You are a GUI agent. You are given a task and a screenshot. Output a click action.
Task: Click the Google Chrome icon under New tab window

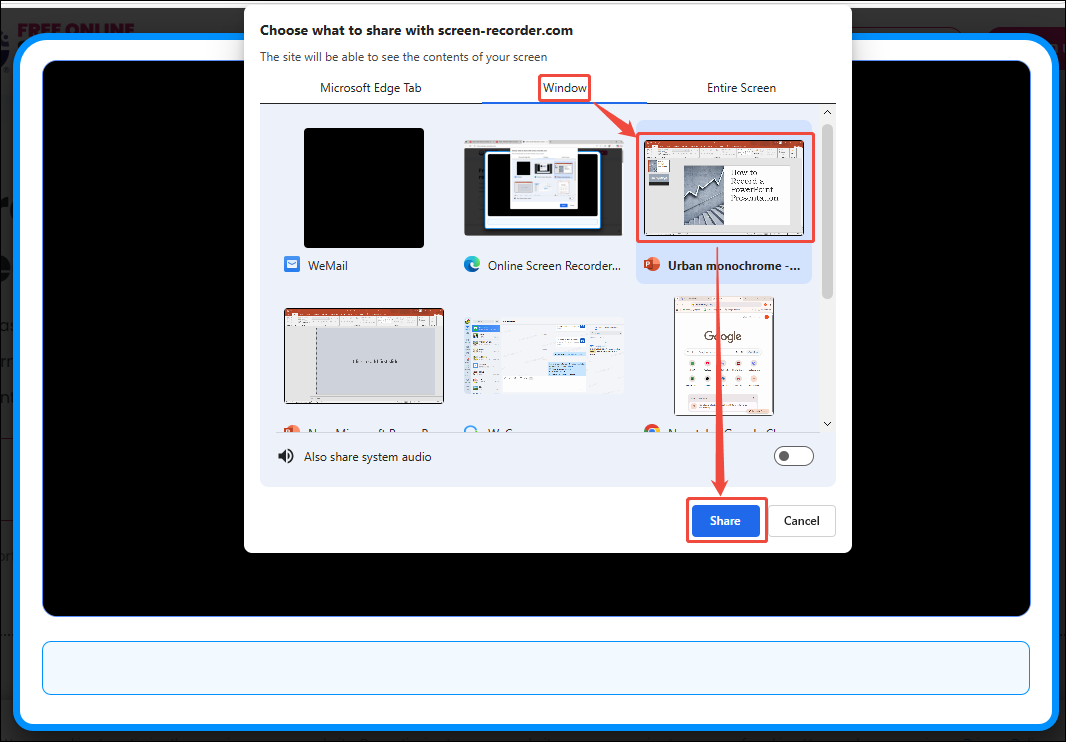click(651, 431)
